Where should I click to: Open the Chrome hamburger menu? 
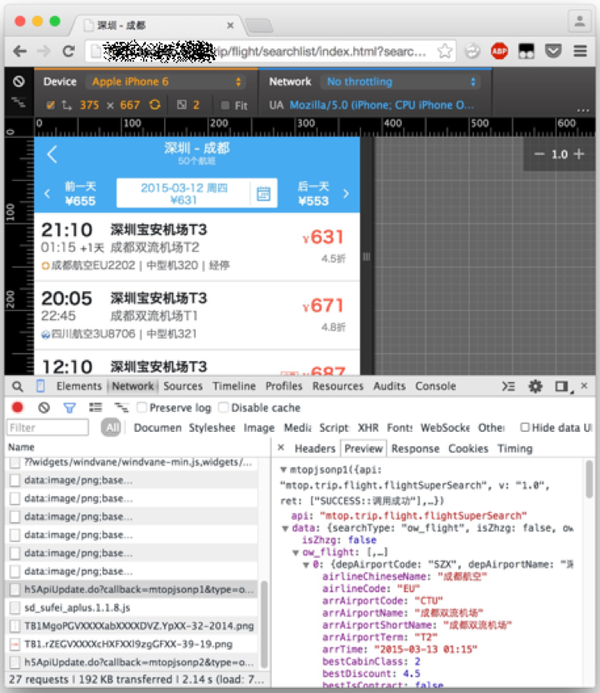(x=580, y=51)
